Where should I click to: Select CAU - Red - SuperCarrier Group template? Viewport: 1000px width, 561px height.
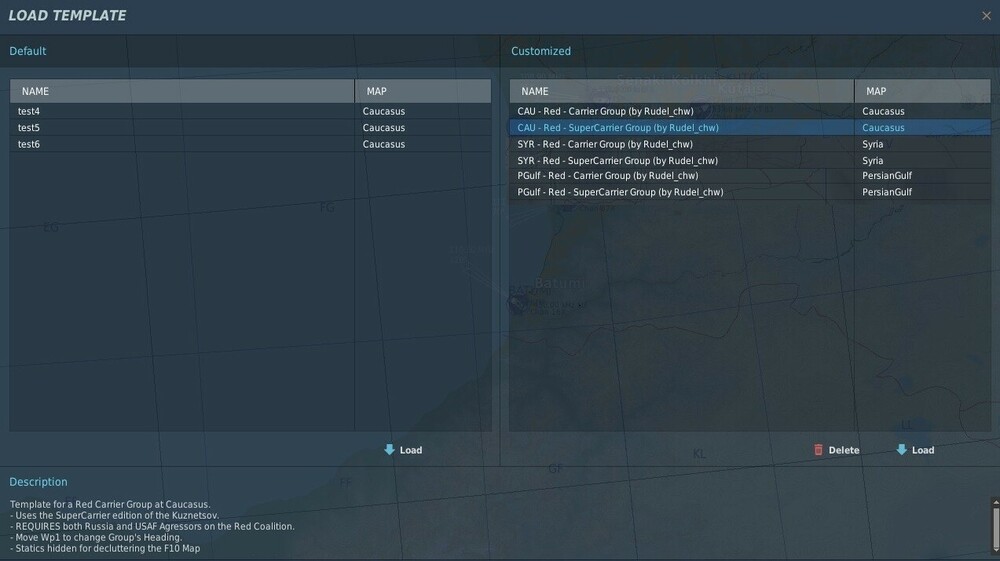(750, 128)
